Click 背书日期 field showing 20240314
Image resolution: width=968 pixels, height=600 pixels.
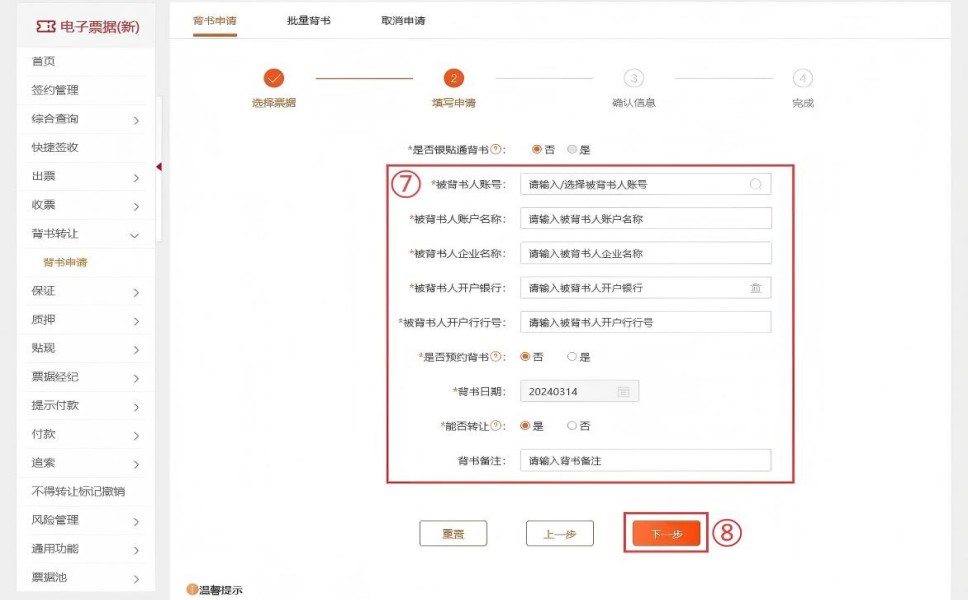[x=580, y=391]
